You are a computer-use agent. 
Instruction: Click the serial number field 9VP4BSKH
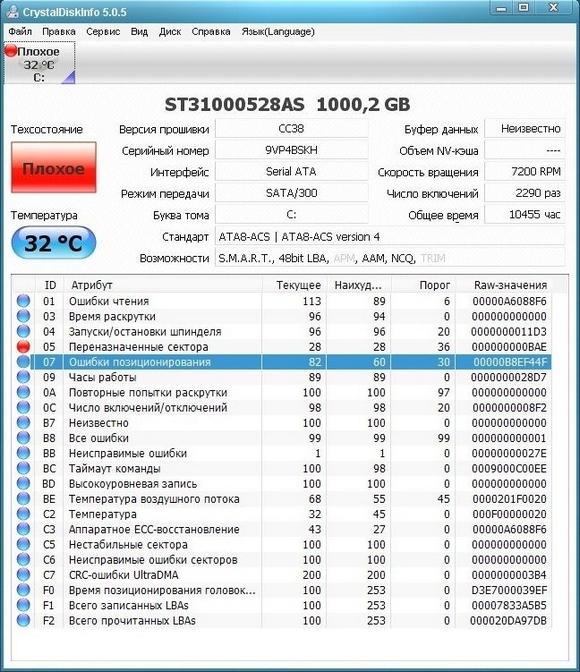click(292, 150)
